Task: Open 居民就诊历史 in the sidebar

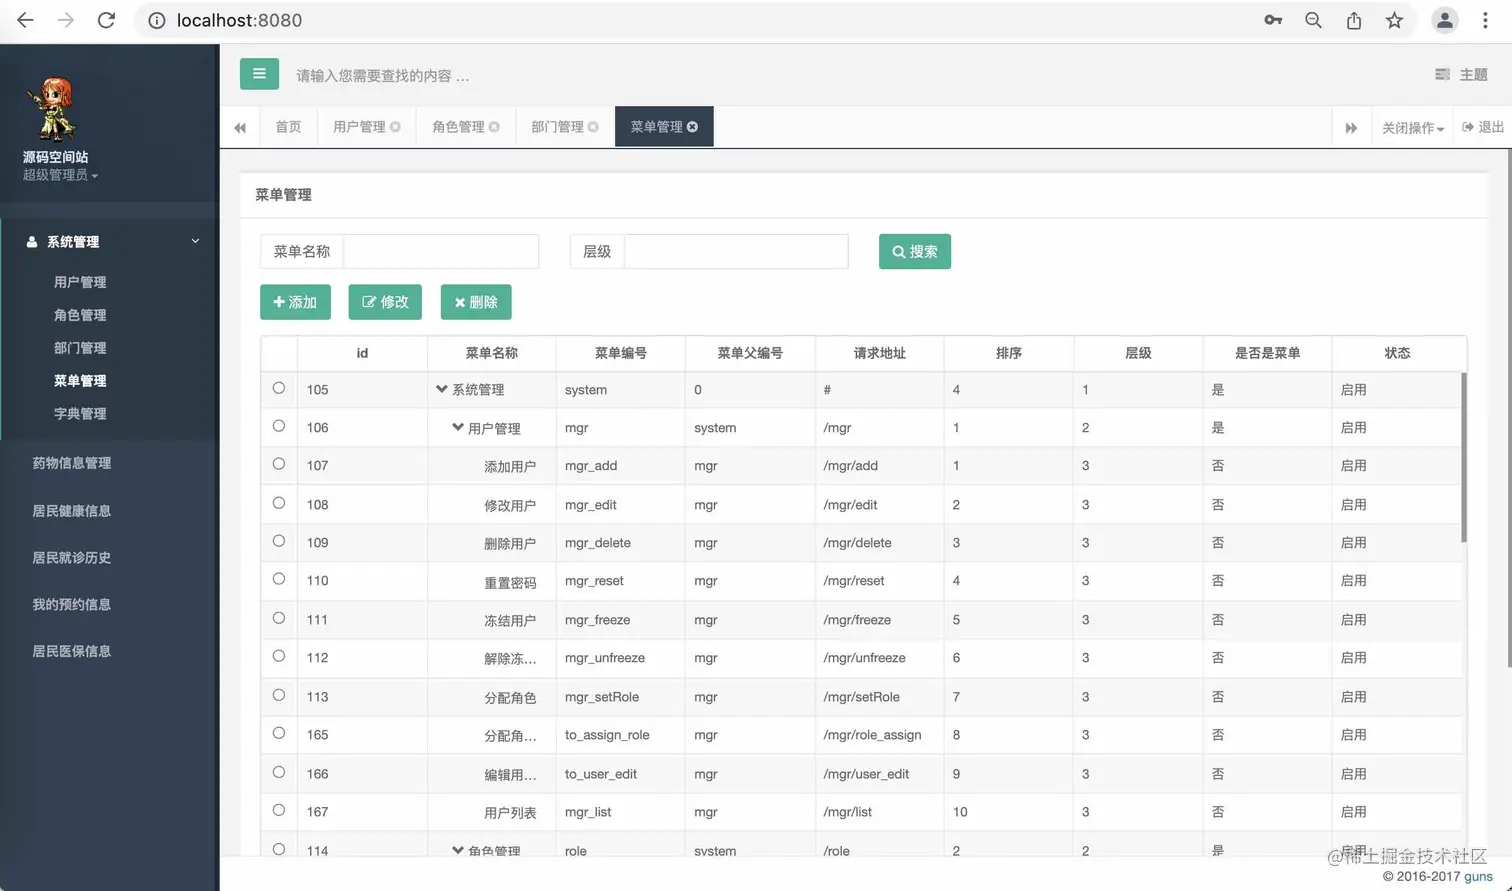Action: [x=71, y=558]
